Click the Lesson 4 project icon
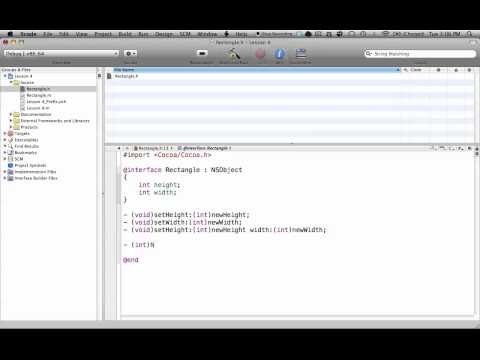Screen dimensions: 480x360 click(x=11, y=76)
